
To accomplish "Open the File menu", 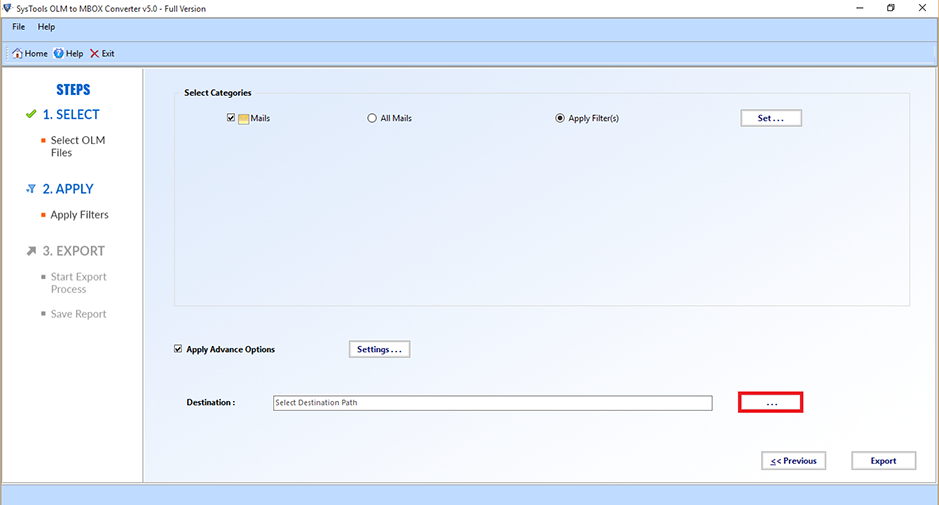I will [19, 27].
